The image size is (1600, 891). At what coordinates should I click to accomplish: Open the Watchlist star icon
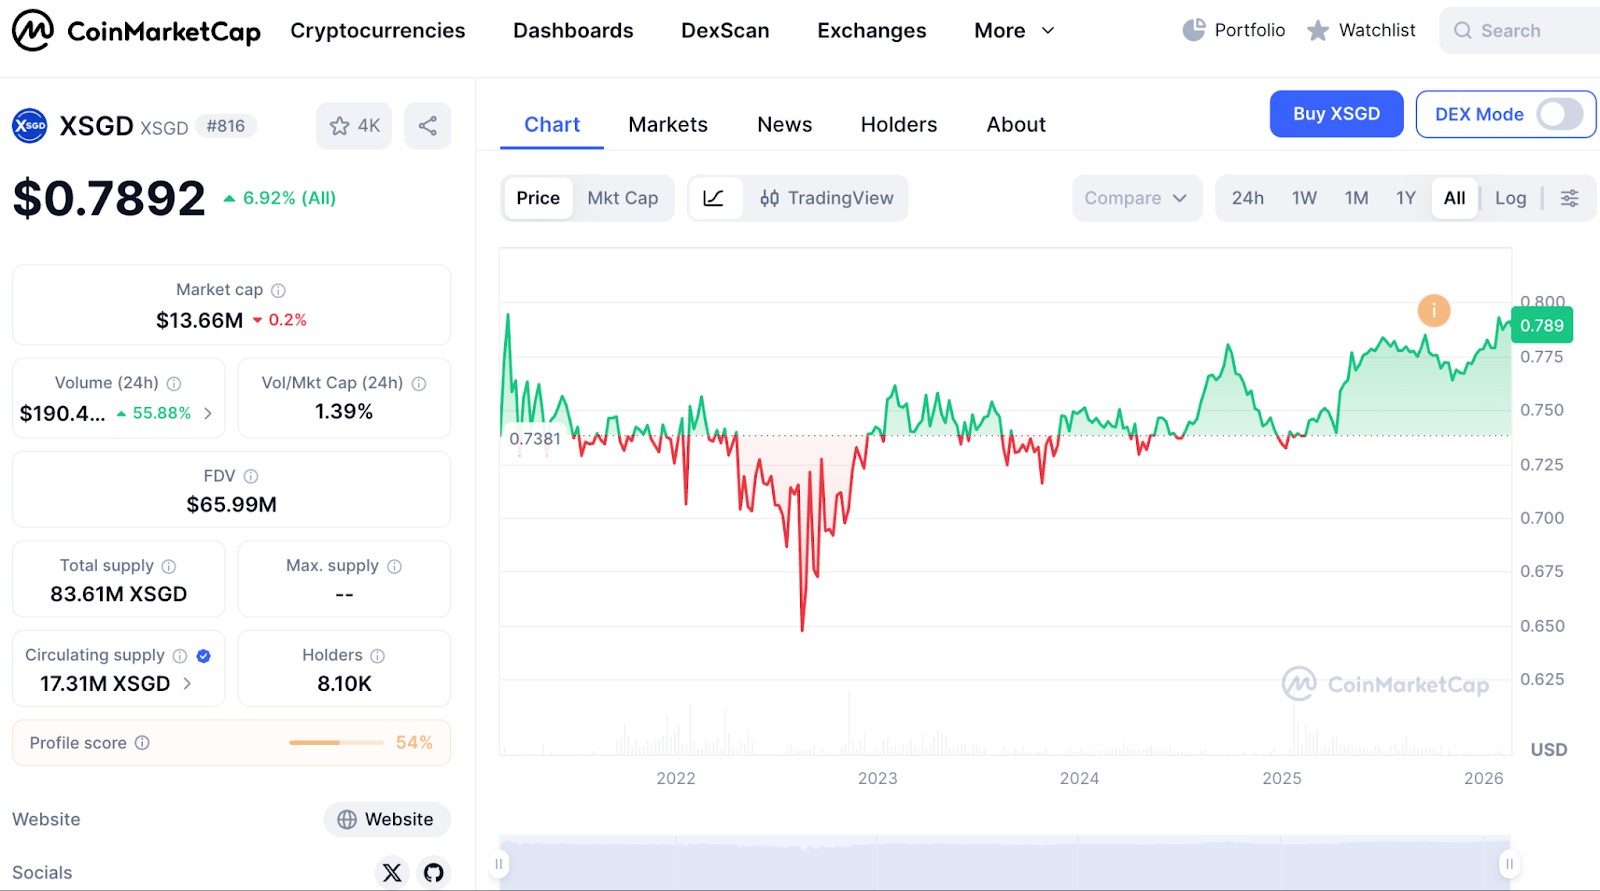[1318, 31]
